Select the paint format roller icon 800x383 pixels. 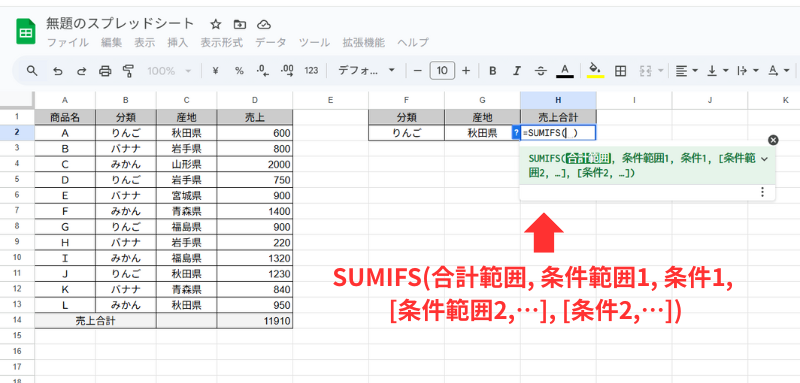click(x=128, y=70)
